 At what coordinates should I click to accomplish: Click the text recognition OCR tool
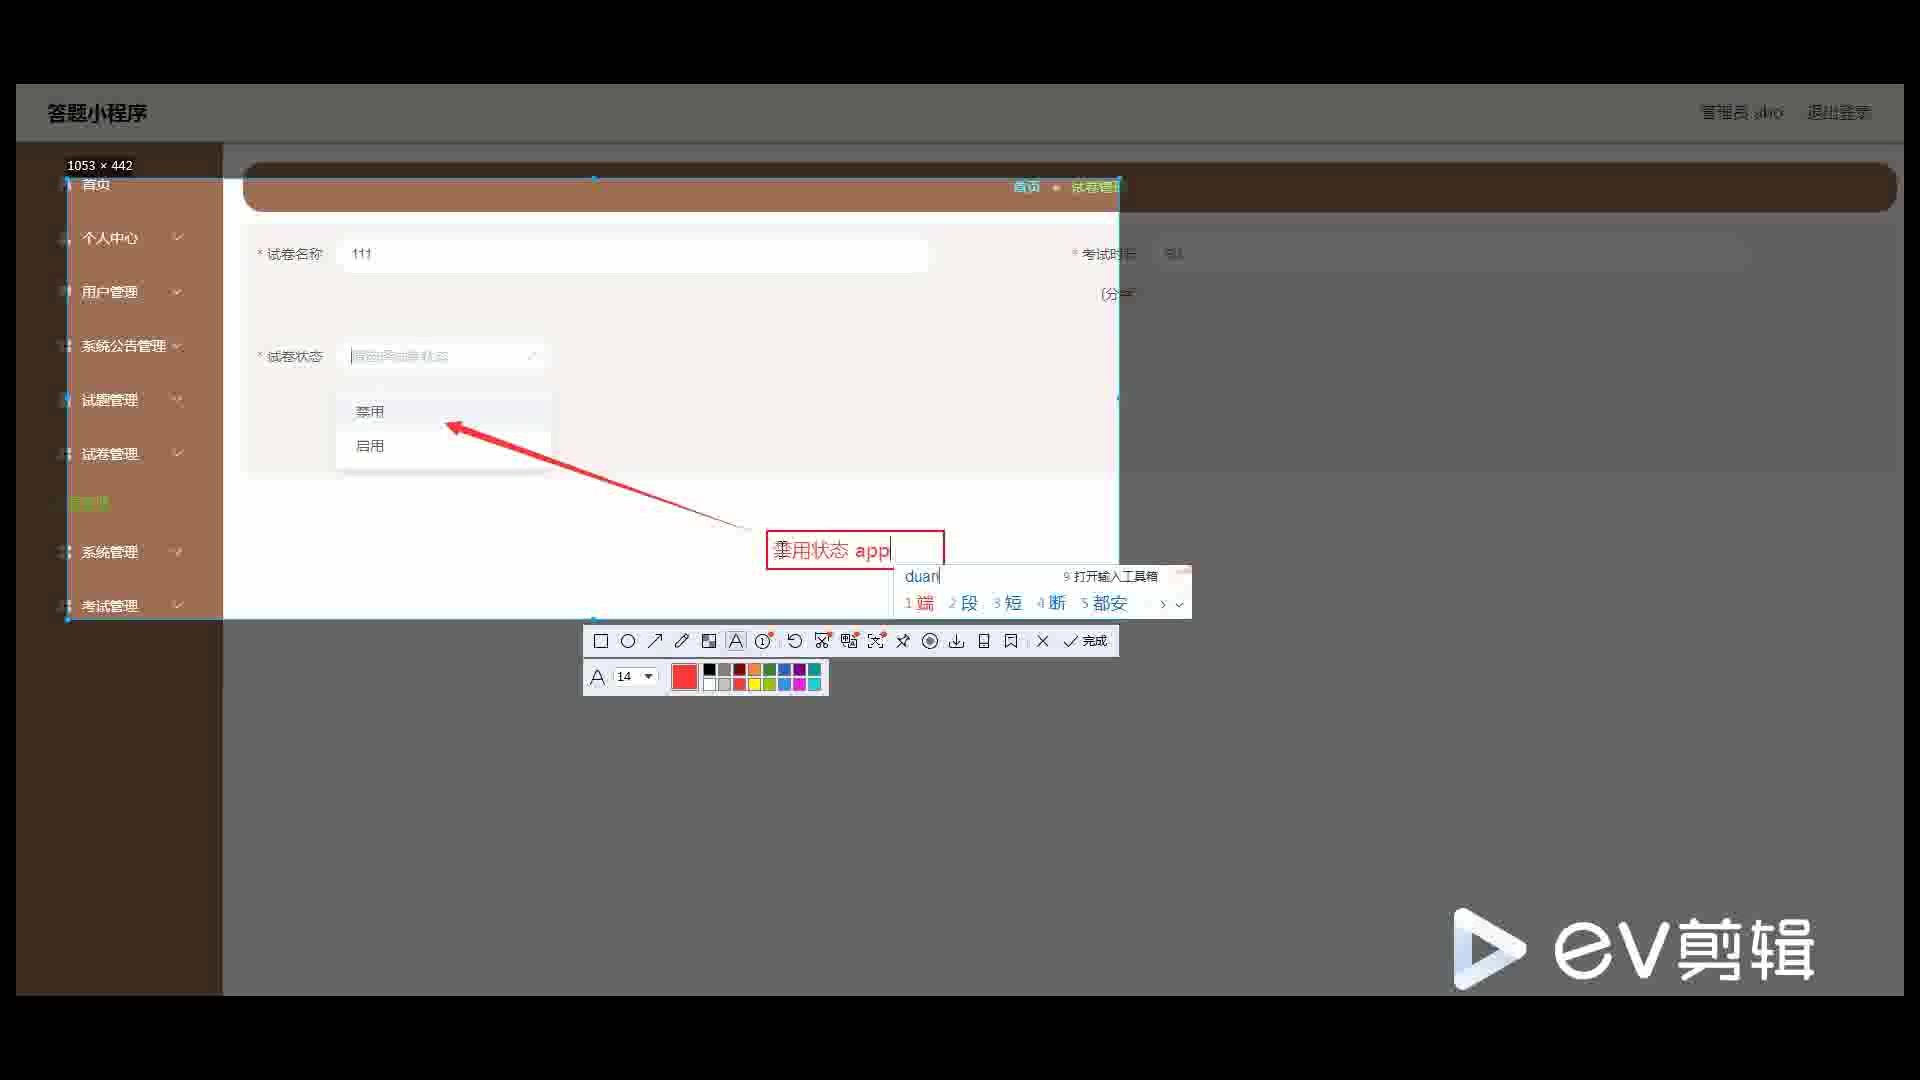(876, 641)
